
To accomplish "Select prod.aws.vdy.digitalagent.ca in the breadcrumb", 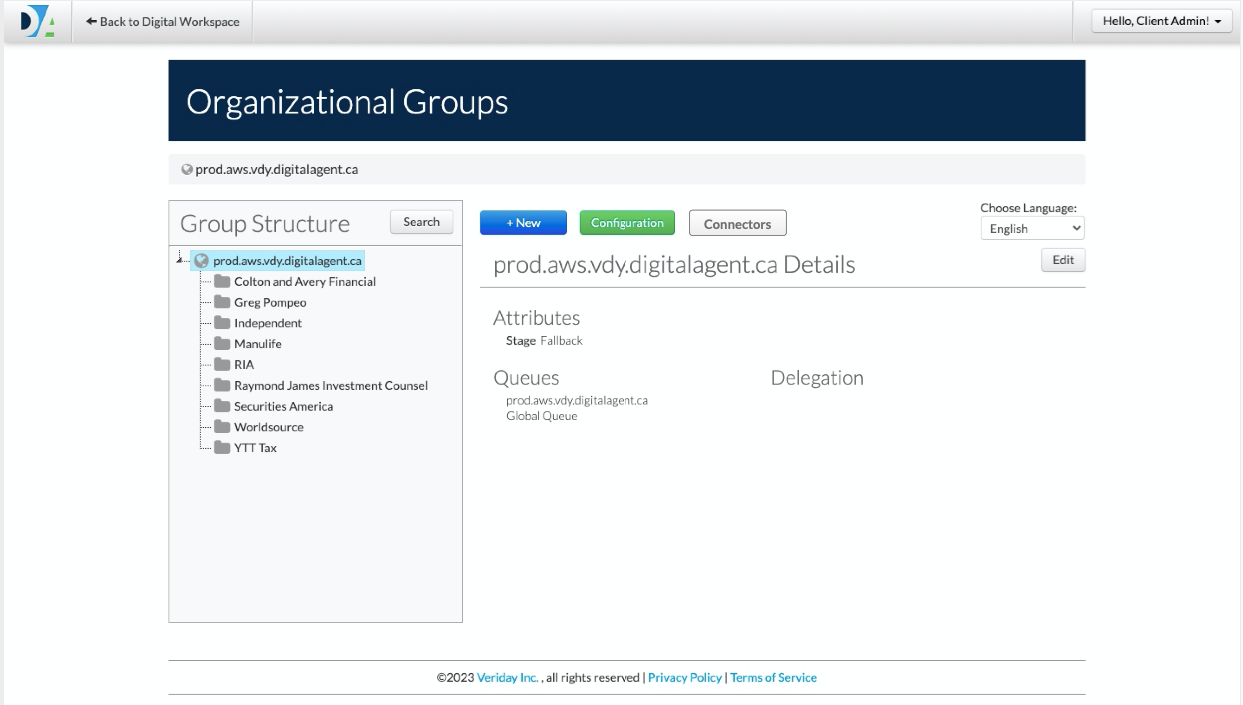I will point(276,170).
